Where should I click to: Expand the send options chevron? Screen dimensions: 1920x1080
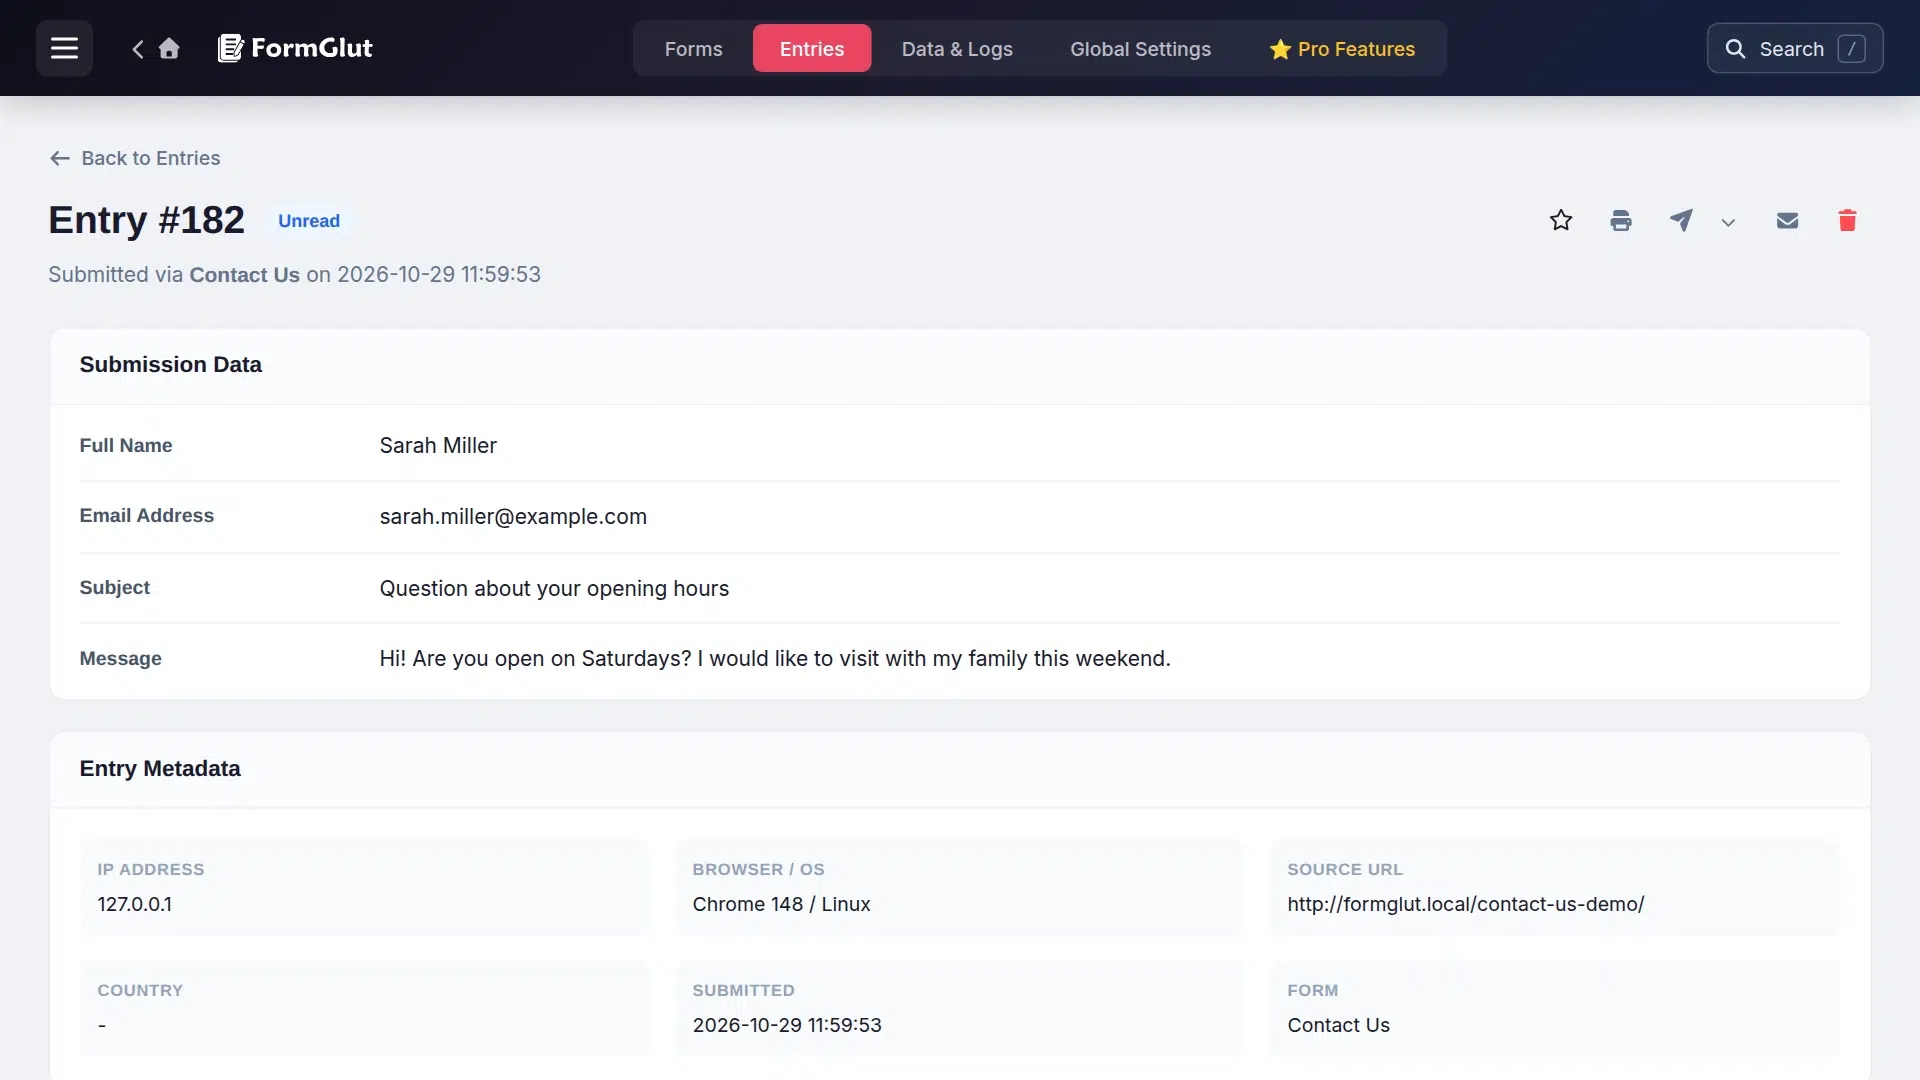(x=1728, y=222)
